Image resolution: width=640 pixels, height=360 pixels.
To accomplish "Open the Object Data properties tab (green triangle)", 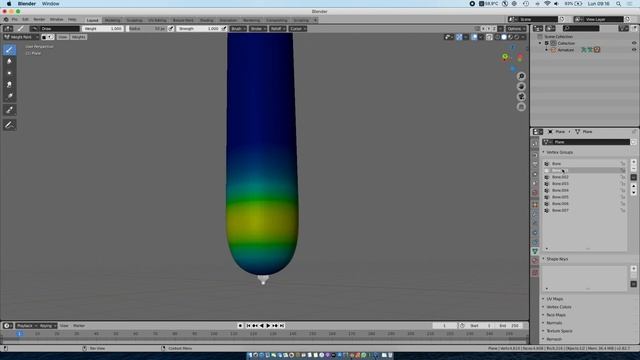I will click(535, 251).
